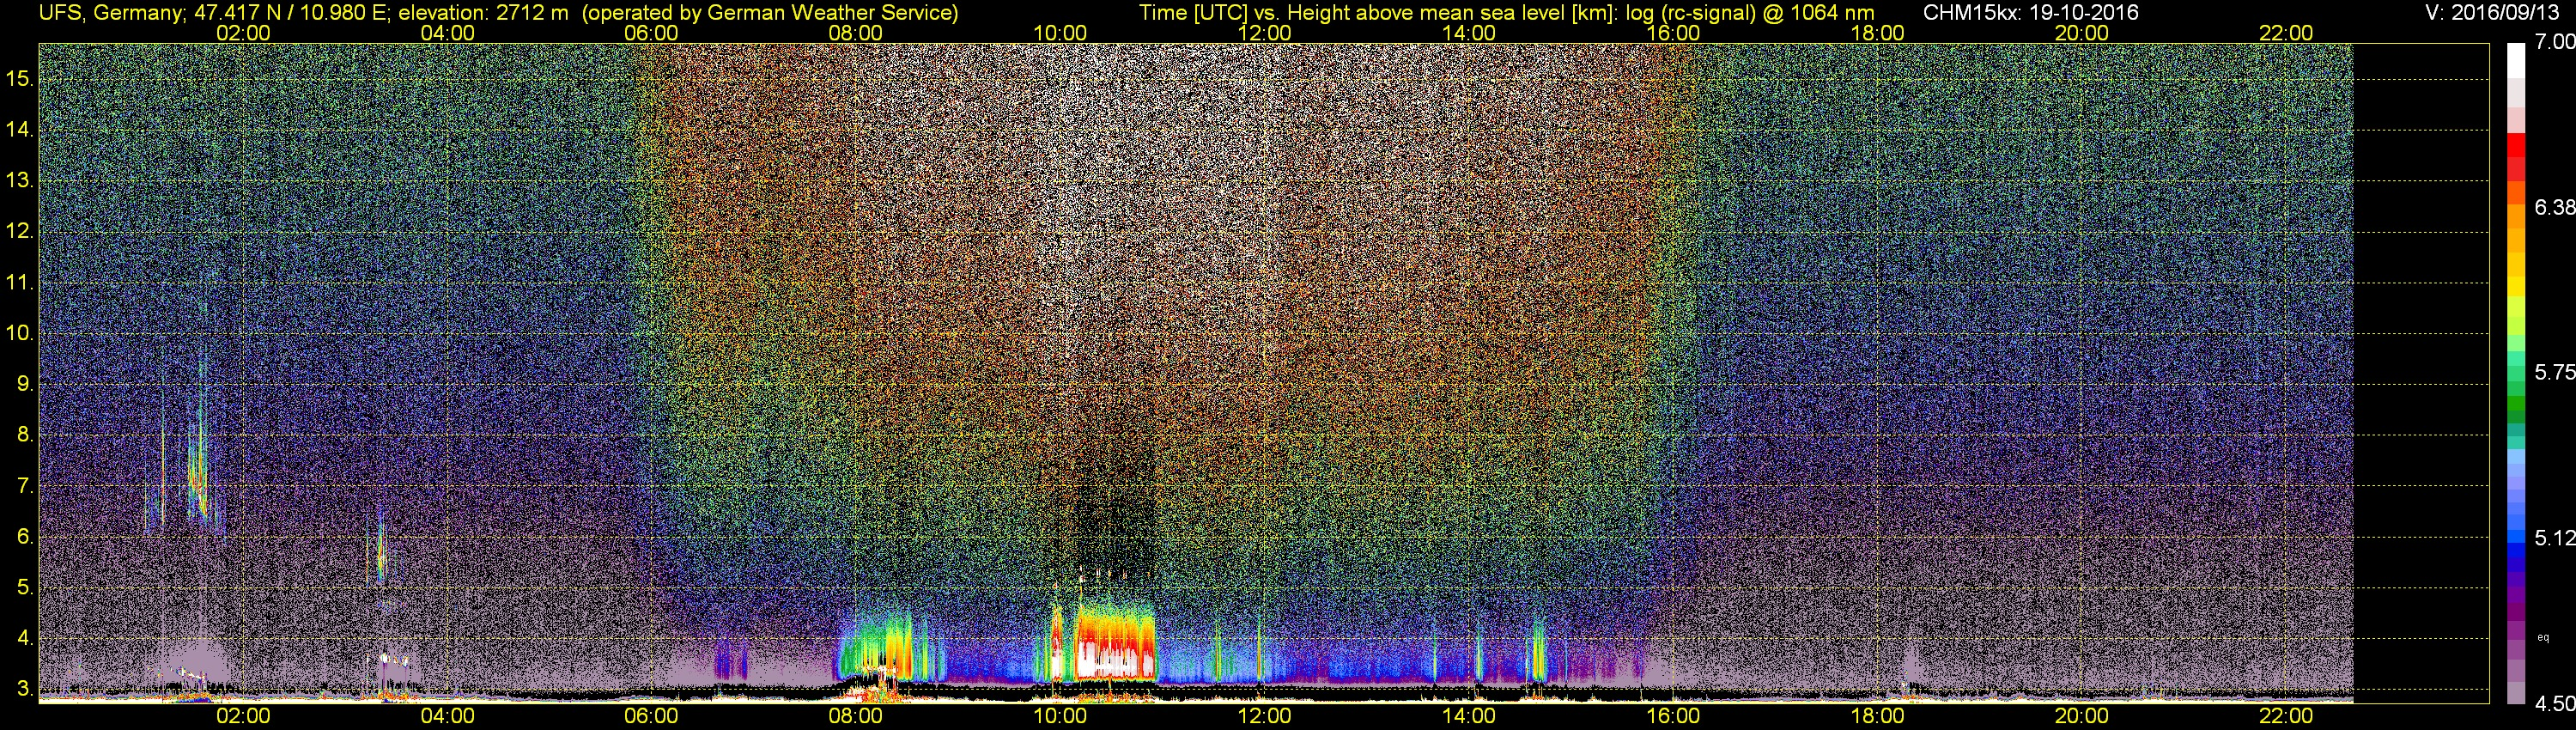
Task: Click the 6.38 value on the color scale
Action: [x=2554, y=207]
